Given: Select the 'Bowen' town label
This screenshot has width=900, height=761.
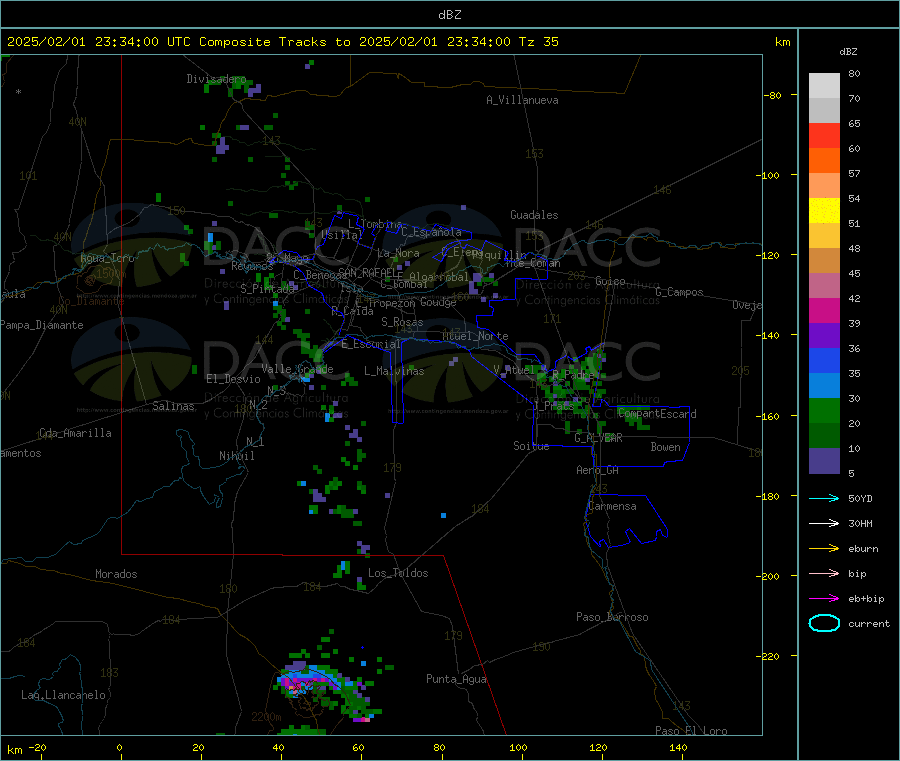Looking at the screenshot, I should click(666, 447).
